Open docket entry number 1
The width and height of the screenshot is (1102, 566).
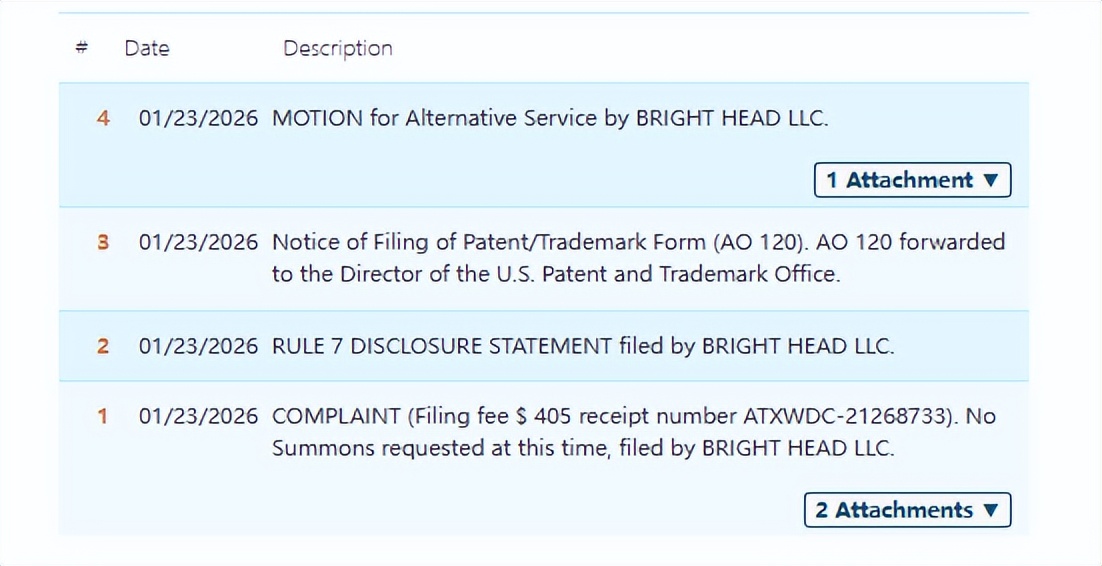(103, 416)
